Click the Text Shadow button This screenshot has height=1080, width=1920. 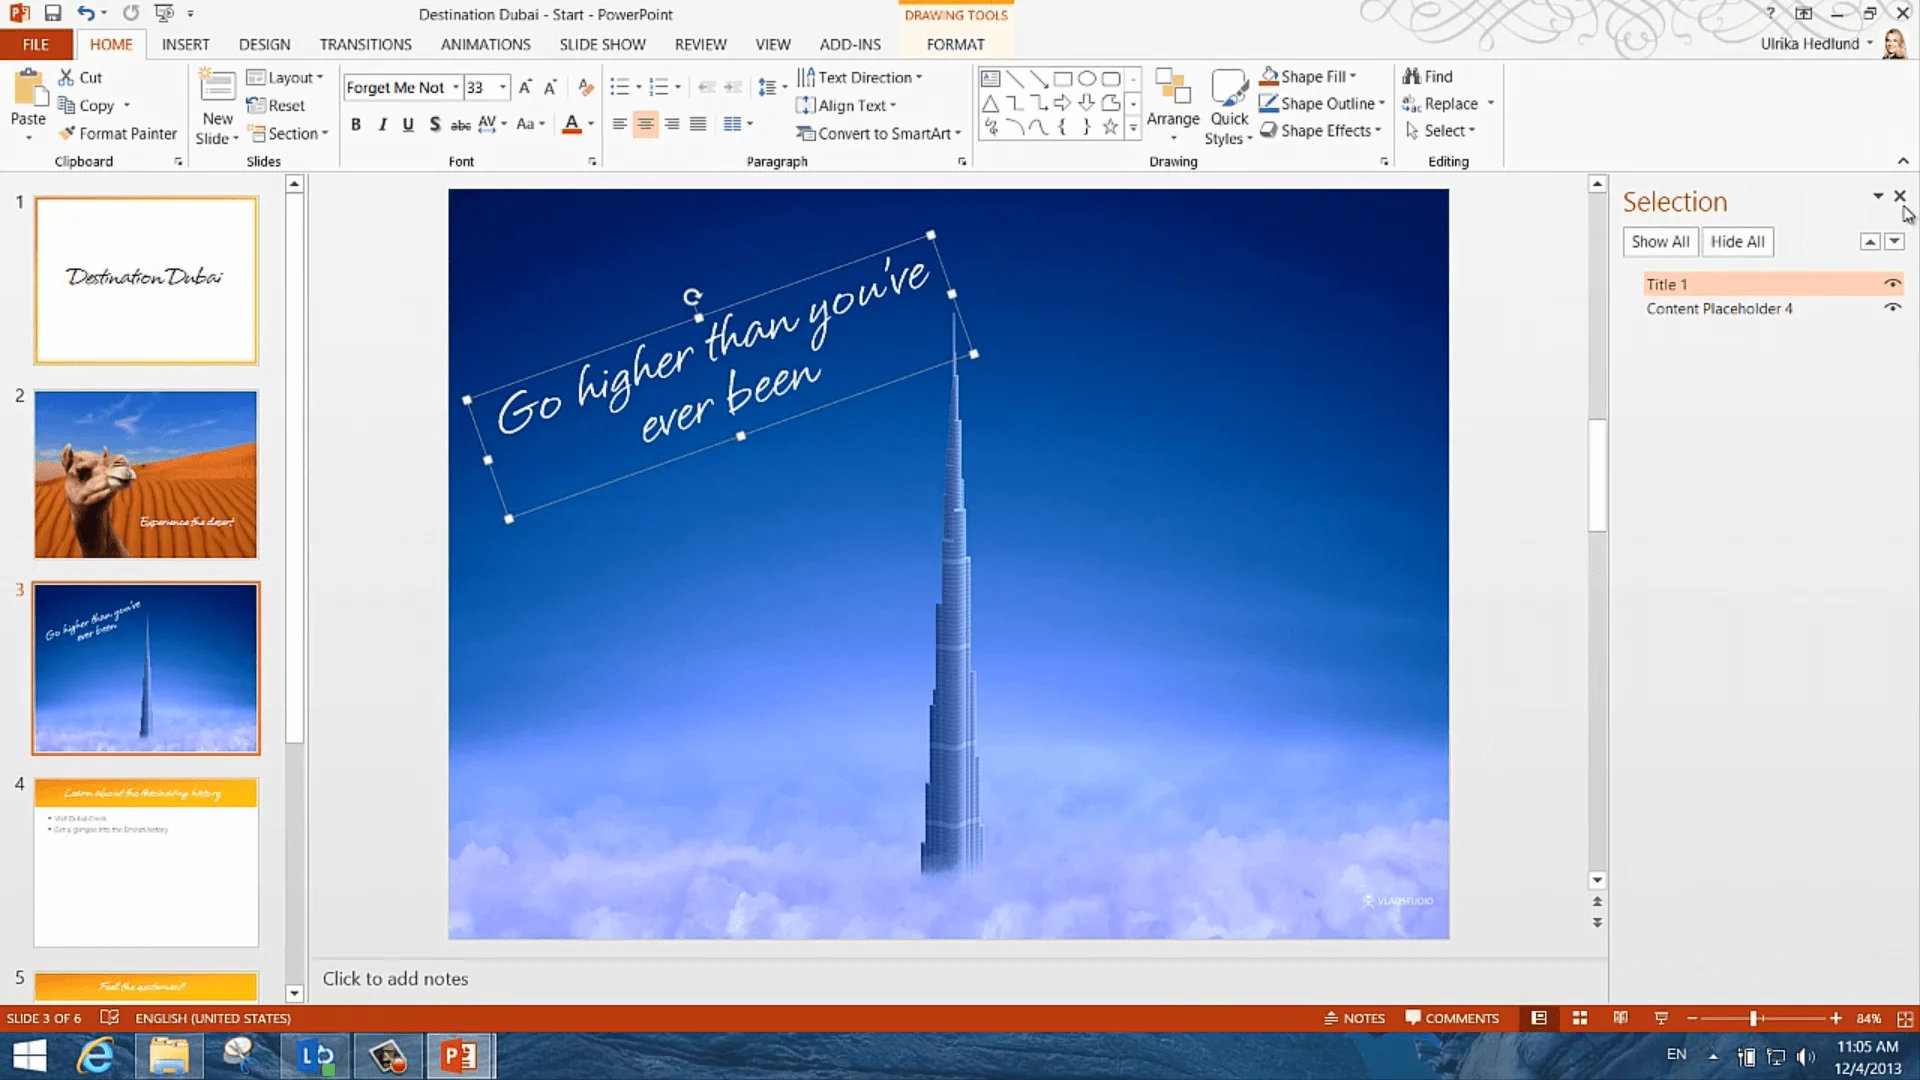point(434,124)
